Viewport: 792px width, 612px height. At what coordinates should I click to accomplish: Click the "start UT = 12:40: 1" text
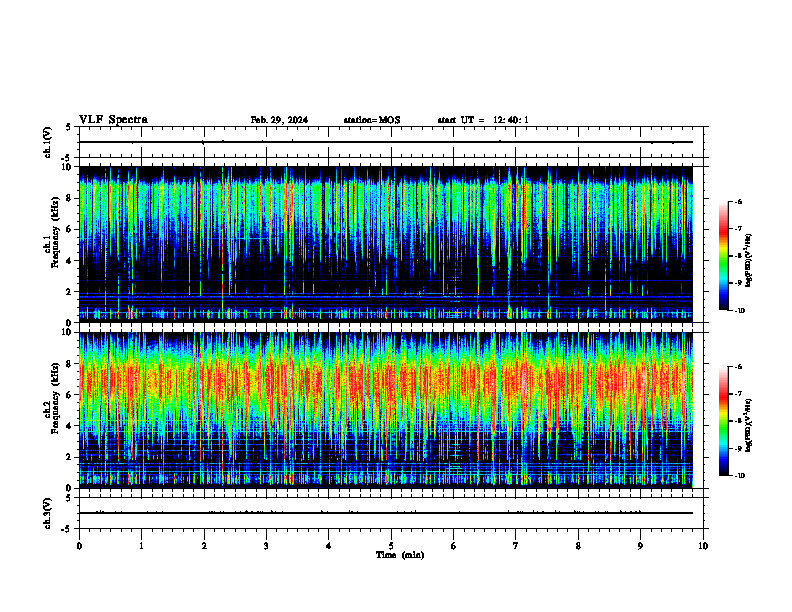pyautogui.click(x=483, y=120)
